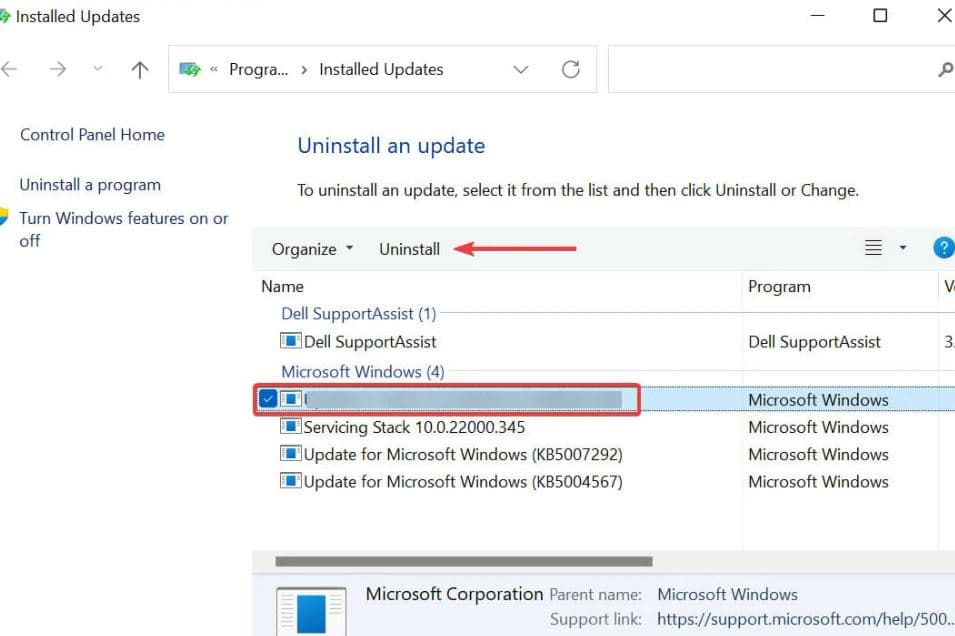Click Dell SupportAssist in Program column
Image resolution: width=955 pixels, height=636 pixels.
click(814, 342)
